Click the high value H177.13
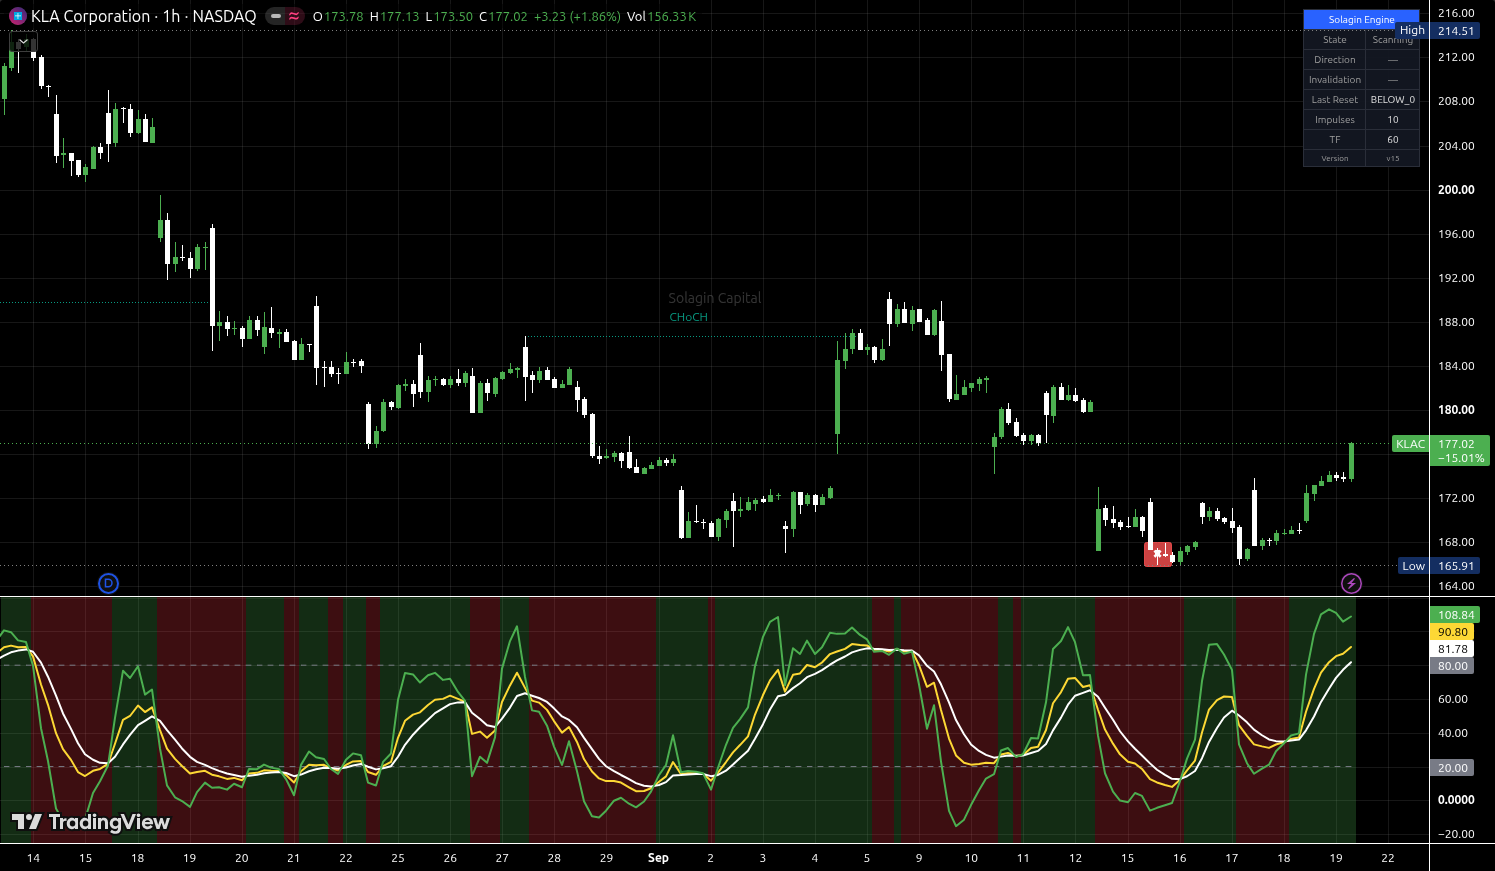 click(394, 17)
